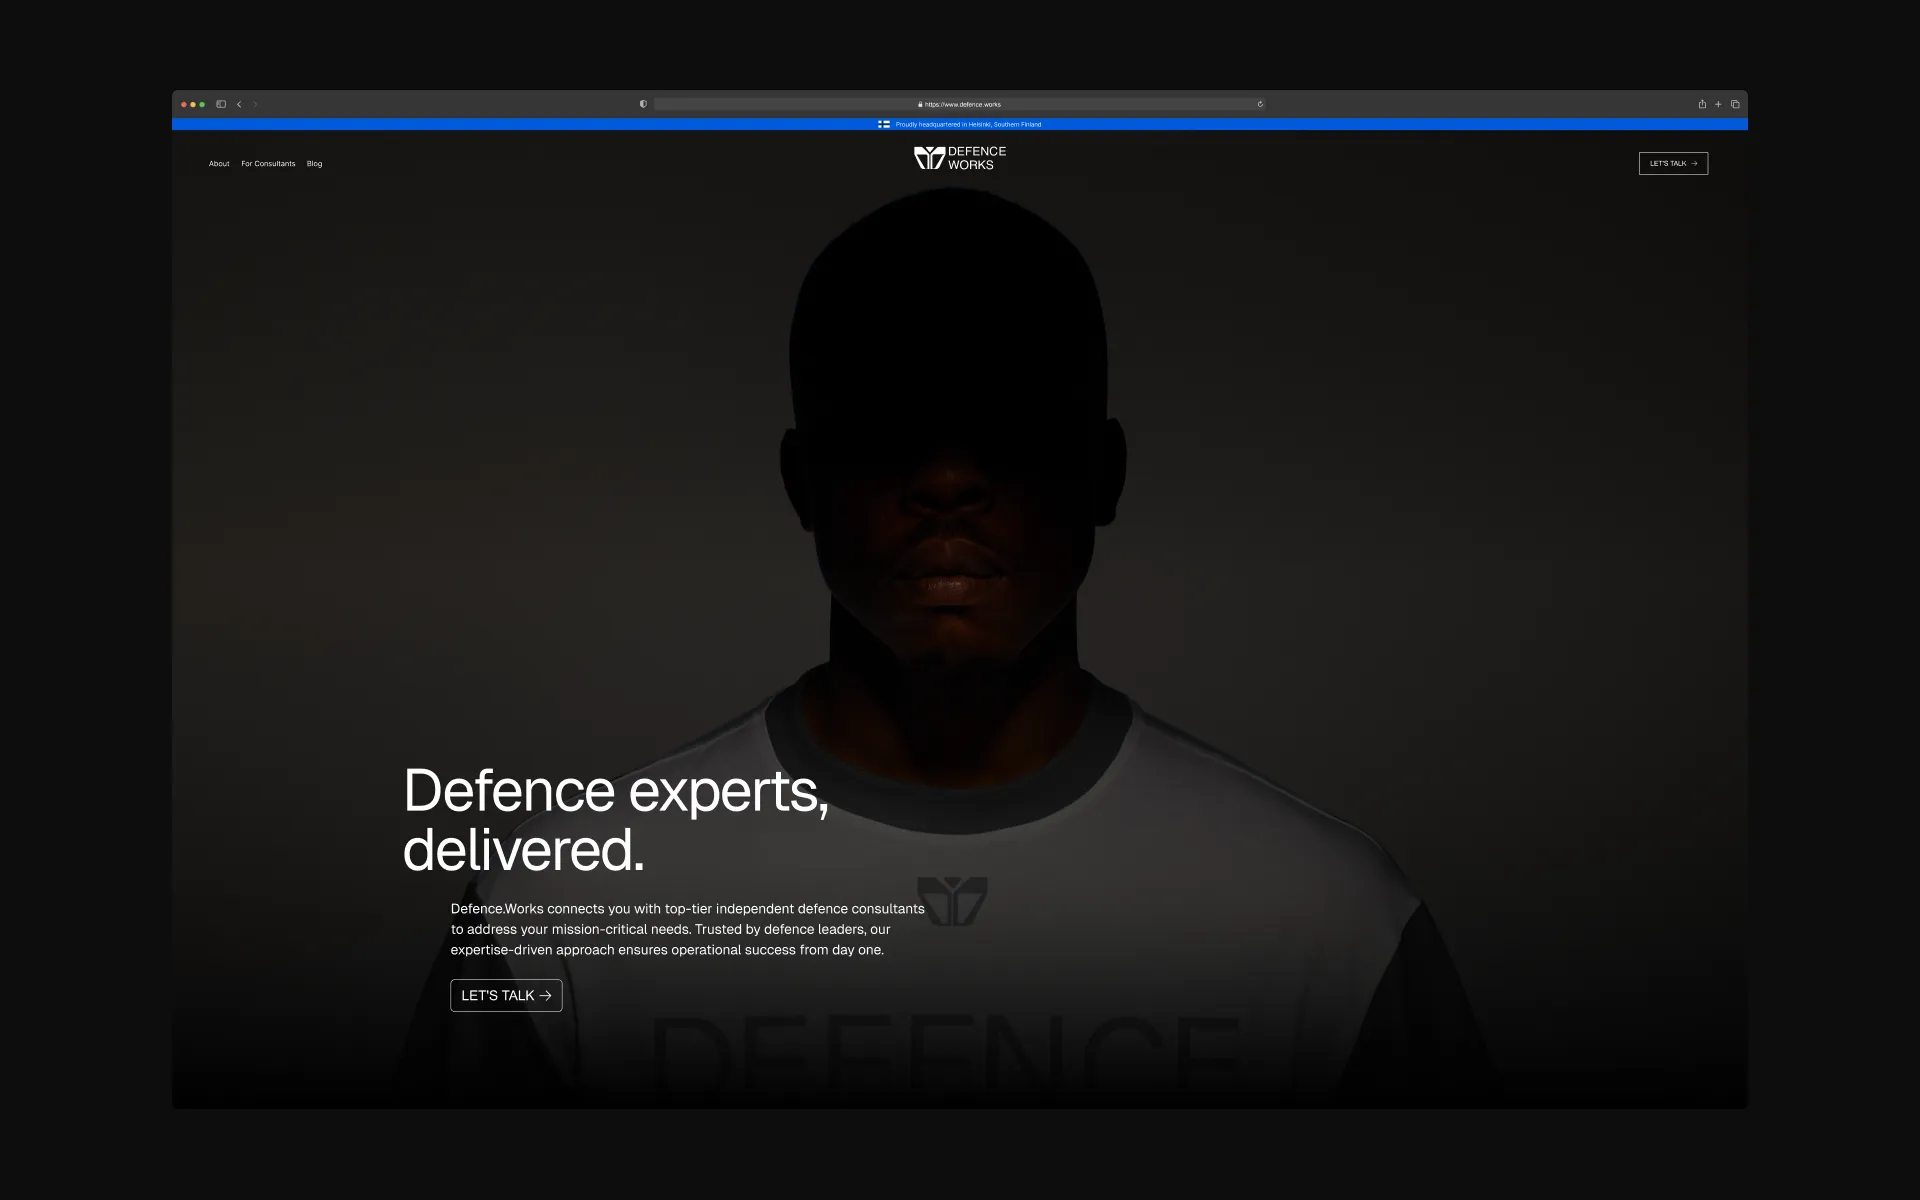The height and width of the screenshot is (1200, 1920).
Task: Open the share sheet icon
Action: pos(1702,104)
